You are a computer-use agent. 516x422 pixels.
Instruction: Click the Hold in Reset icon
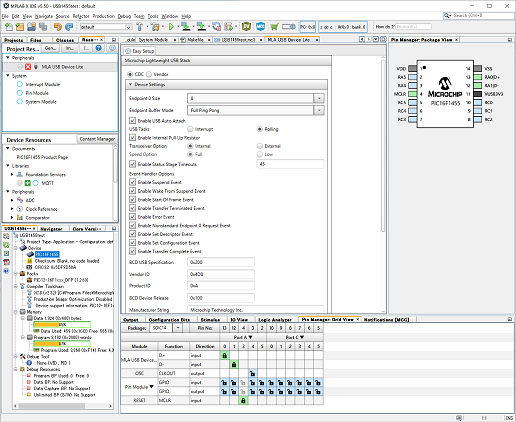pos(217,27)
